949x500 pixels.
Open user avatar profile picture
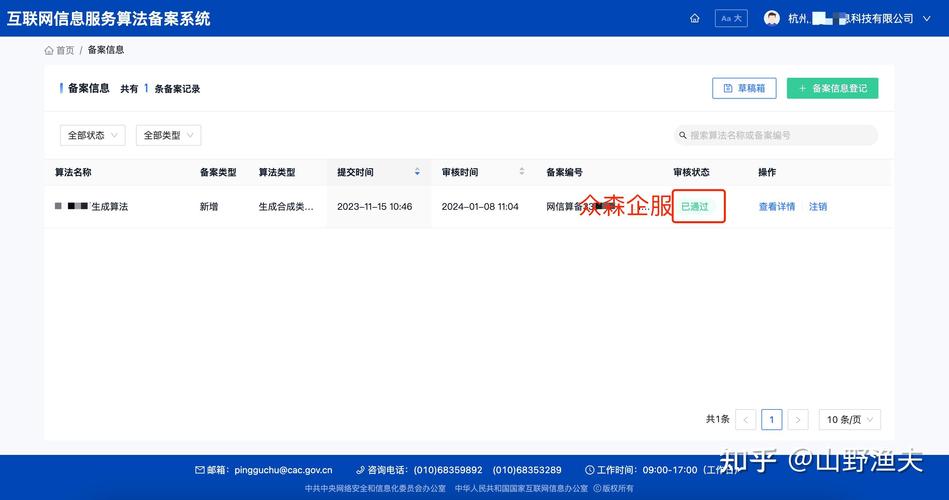(772, 18)
